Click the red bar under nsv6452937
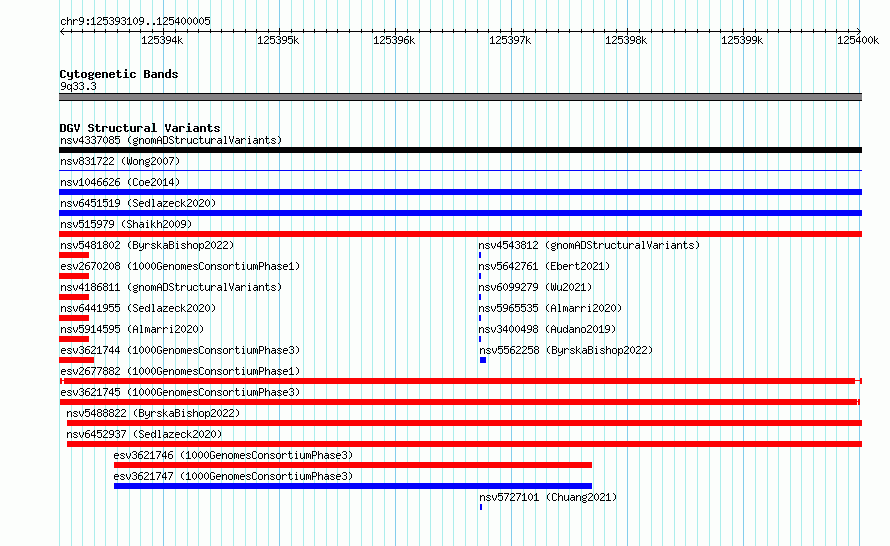Viewport: 890px width, 546px height. 464,444
